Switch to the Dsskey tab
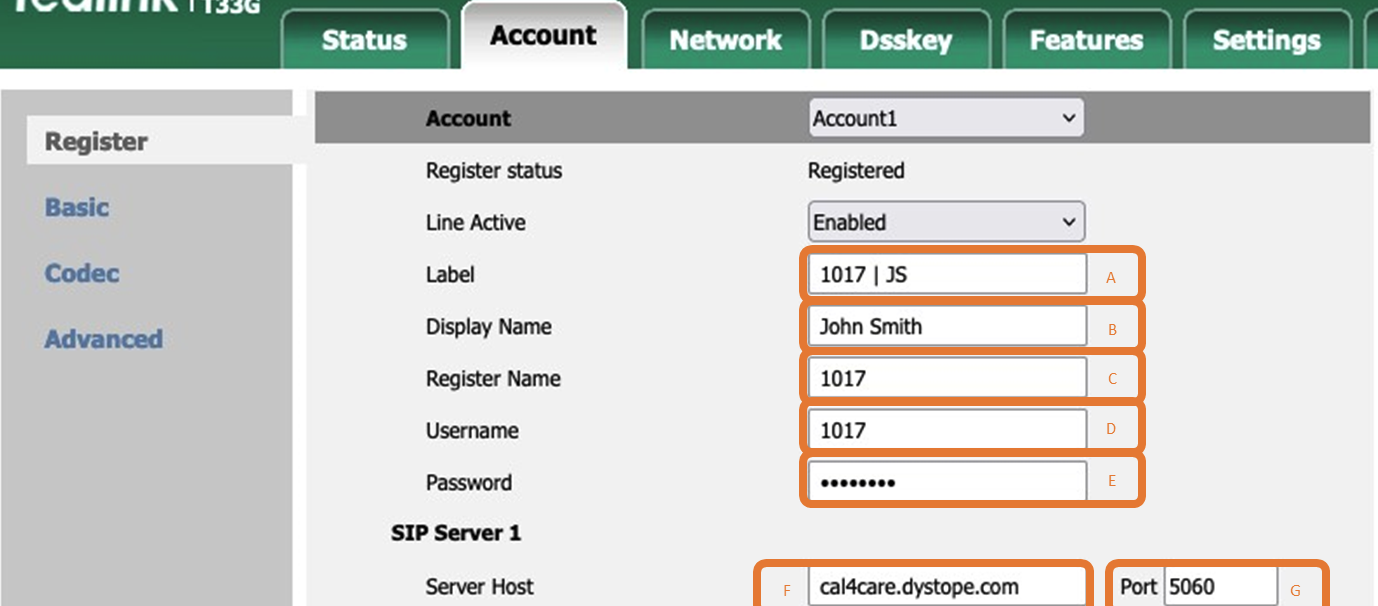 (906, 40)
